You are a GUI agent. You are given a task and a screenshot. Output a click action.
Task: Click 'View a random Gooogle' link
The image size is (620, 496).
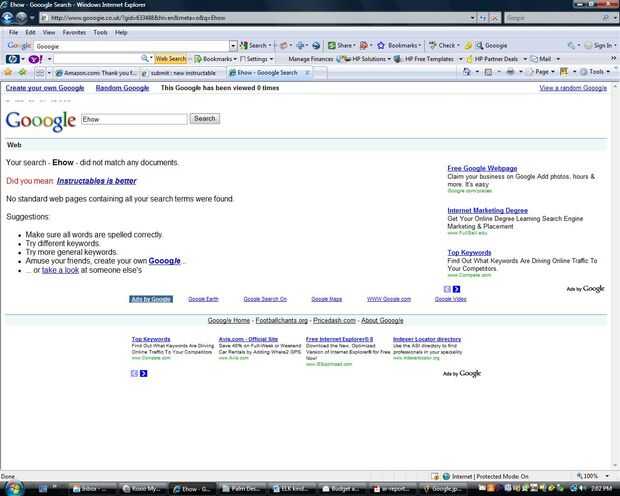coord(573,88)
